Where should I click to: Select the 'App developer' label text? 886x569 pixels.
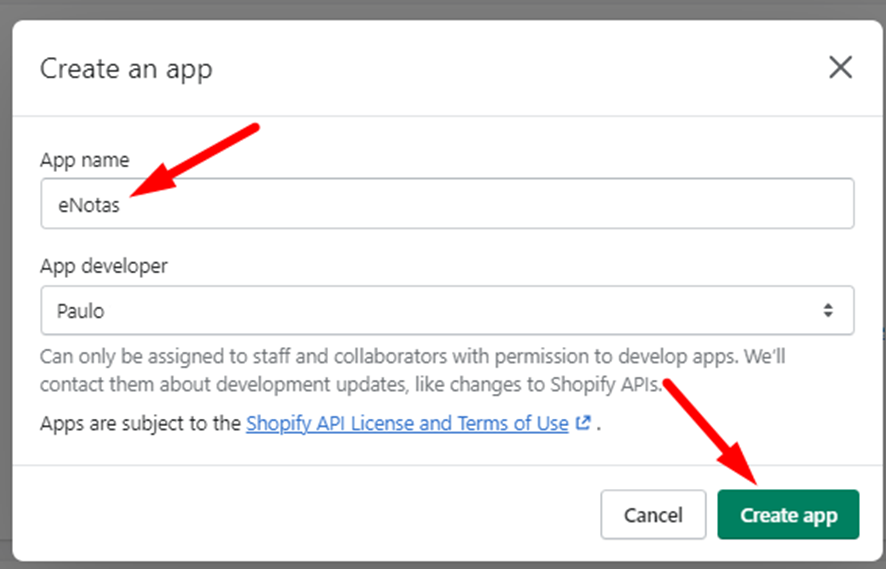(104, 266)
